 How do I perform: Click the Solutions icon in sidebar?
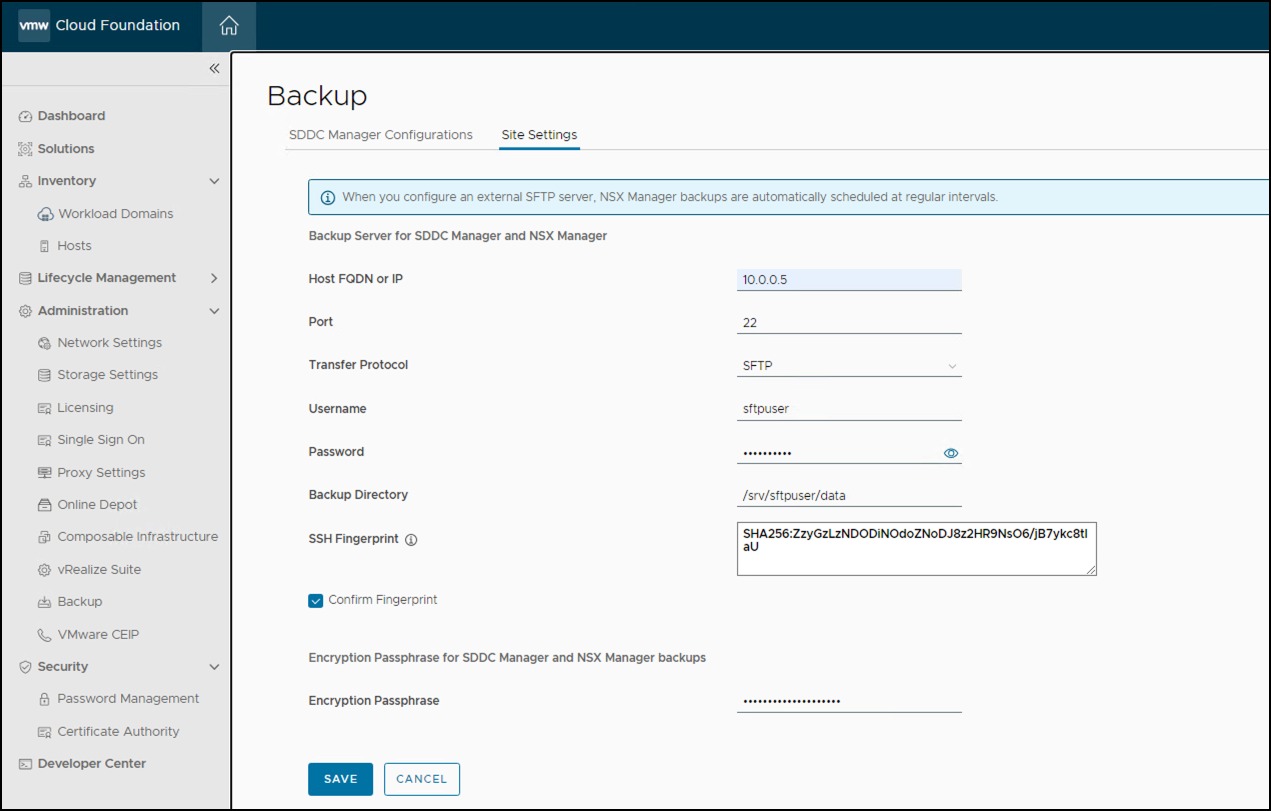[x=25, y=149]
